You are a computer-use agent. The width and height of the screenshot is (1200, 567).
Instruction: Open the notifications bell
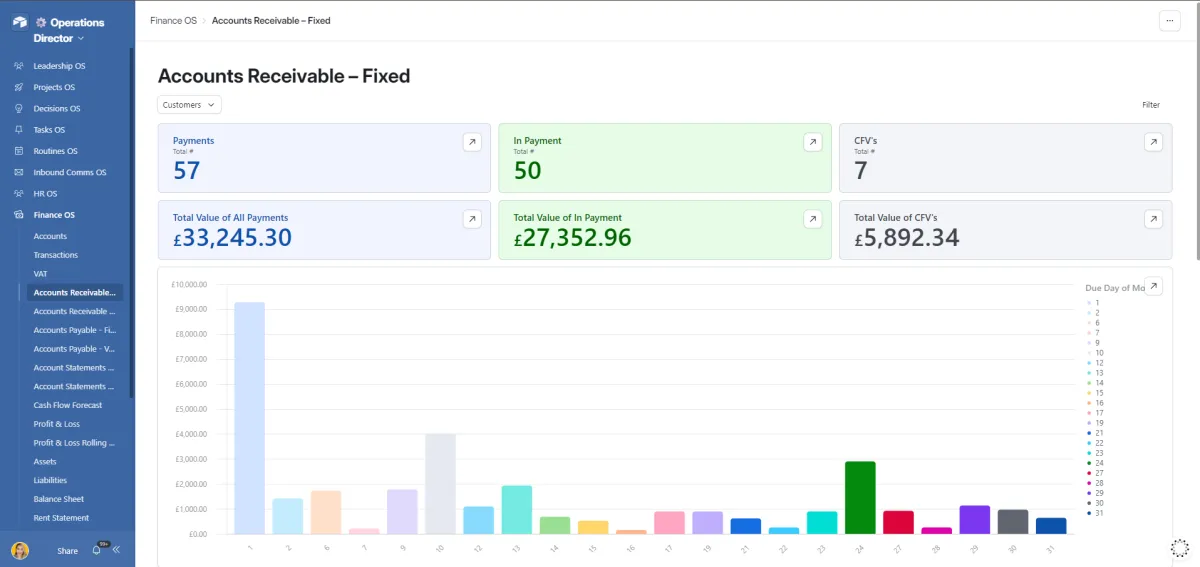point(96,550)
